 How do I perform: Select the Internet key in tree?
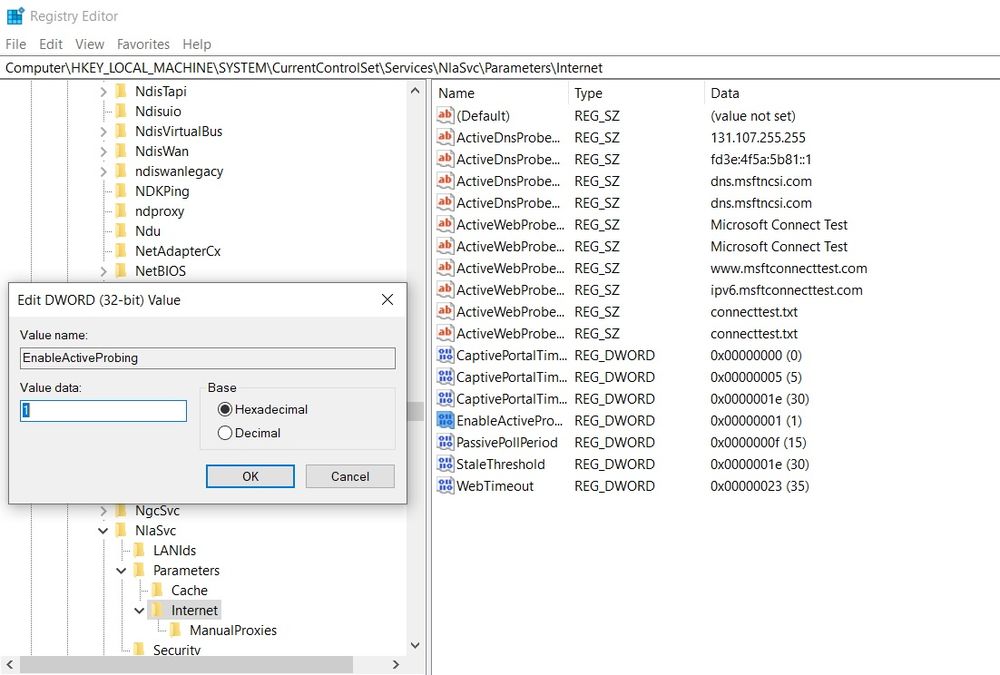(194, 610)
